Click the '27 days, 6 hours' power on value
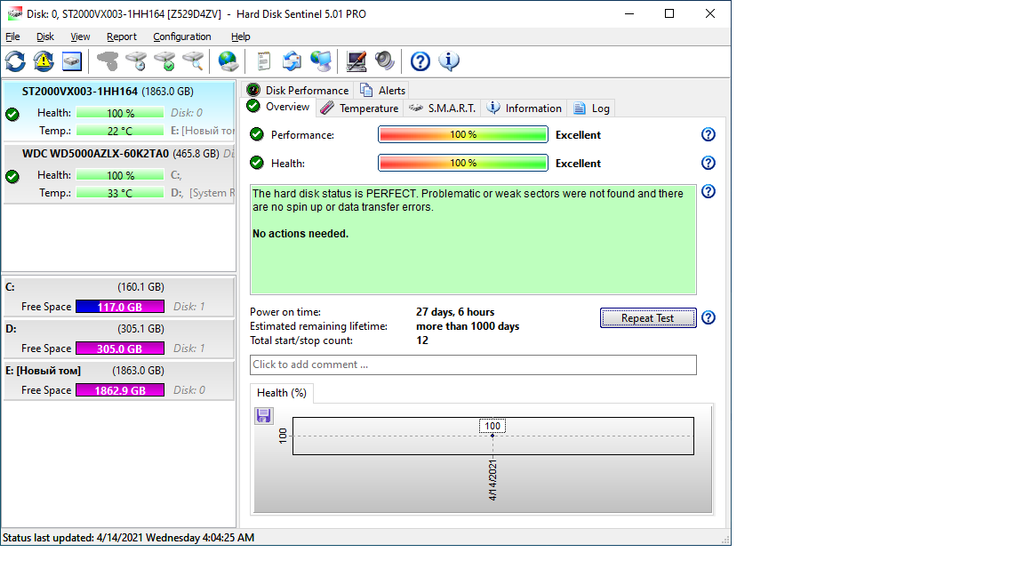 click(x=455, y=312)
